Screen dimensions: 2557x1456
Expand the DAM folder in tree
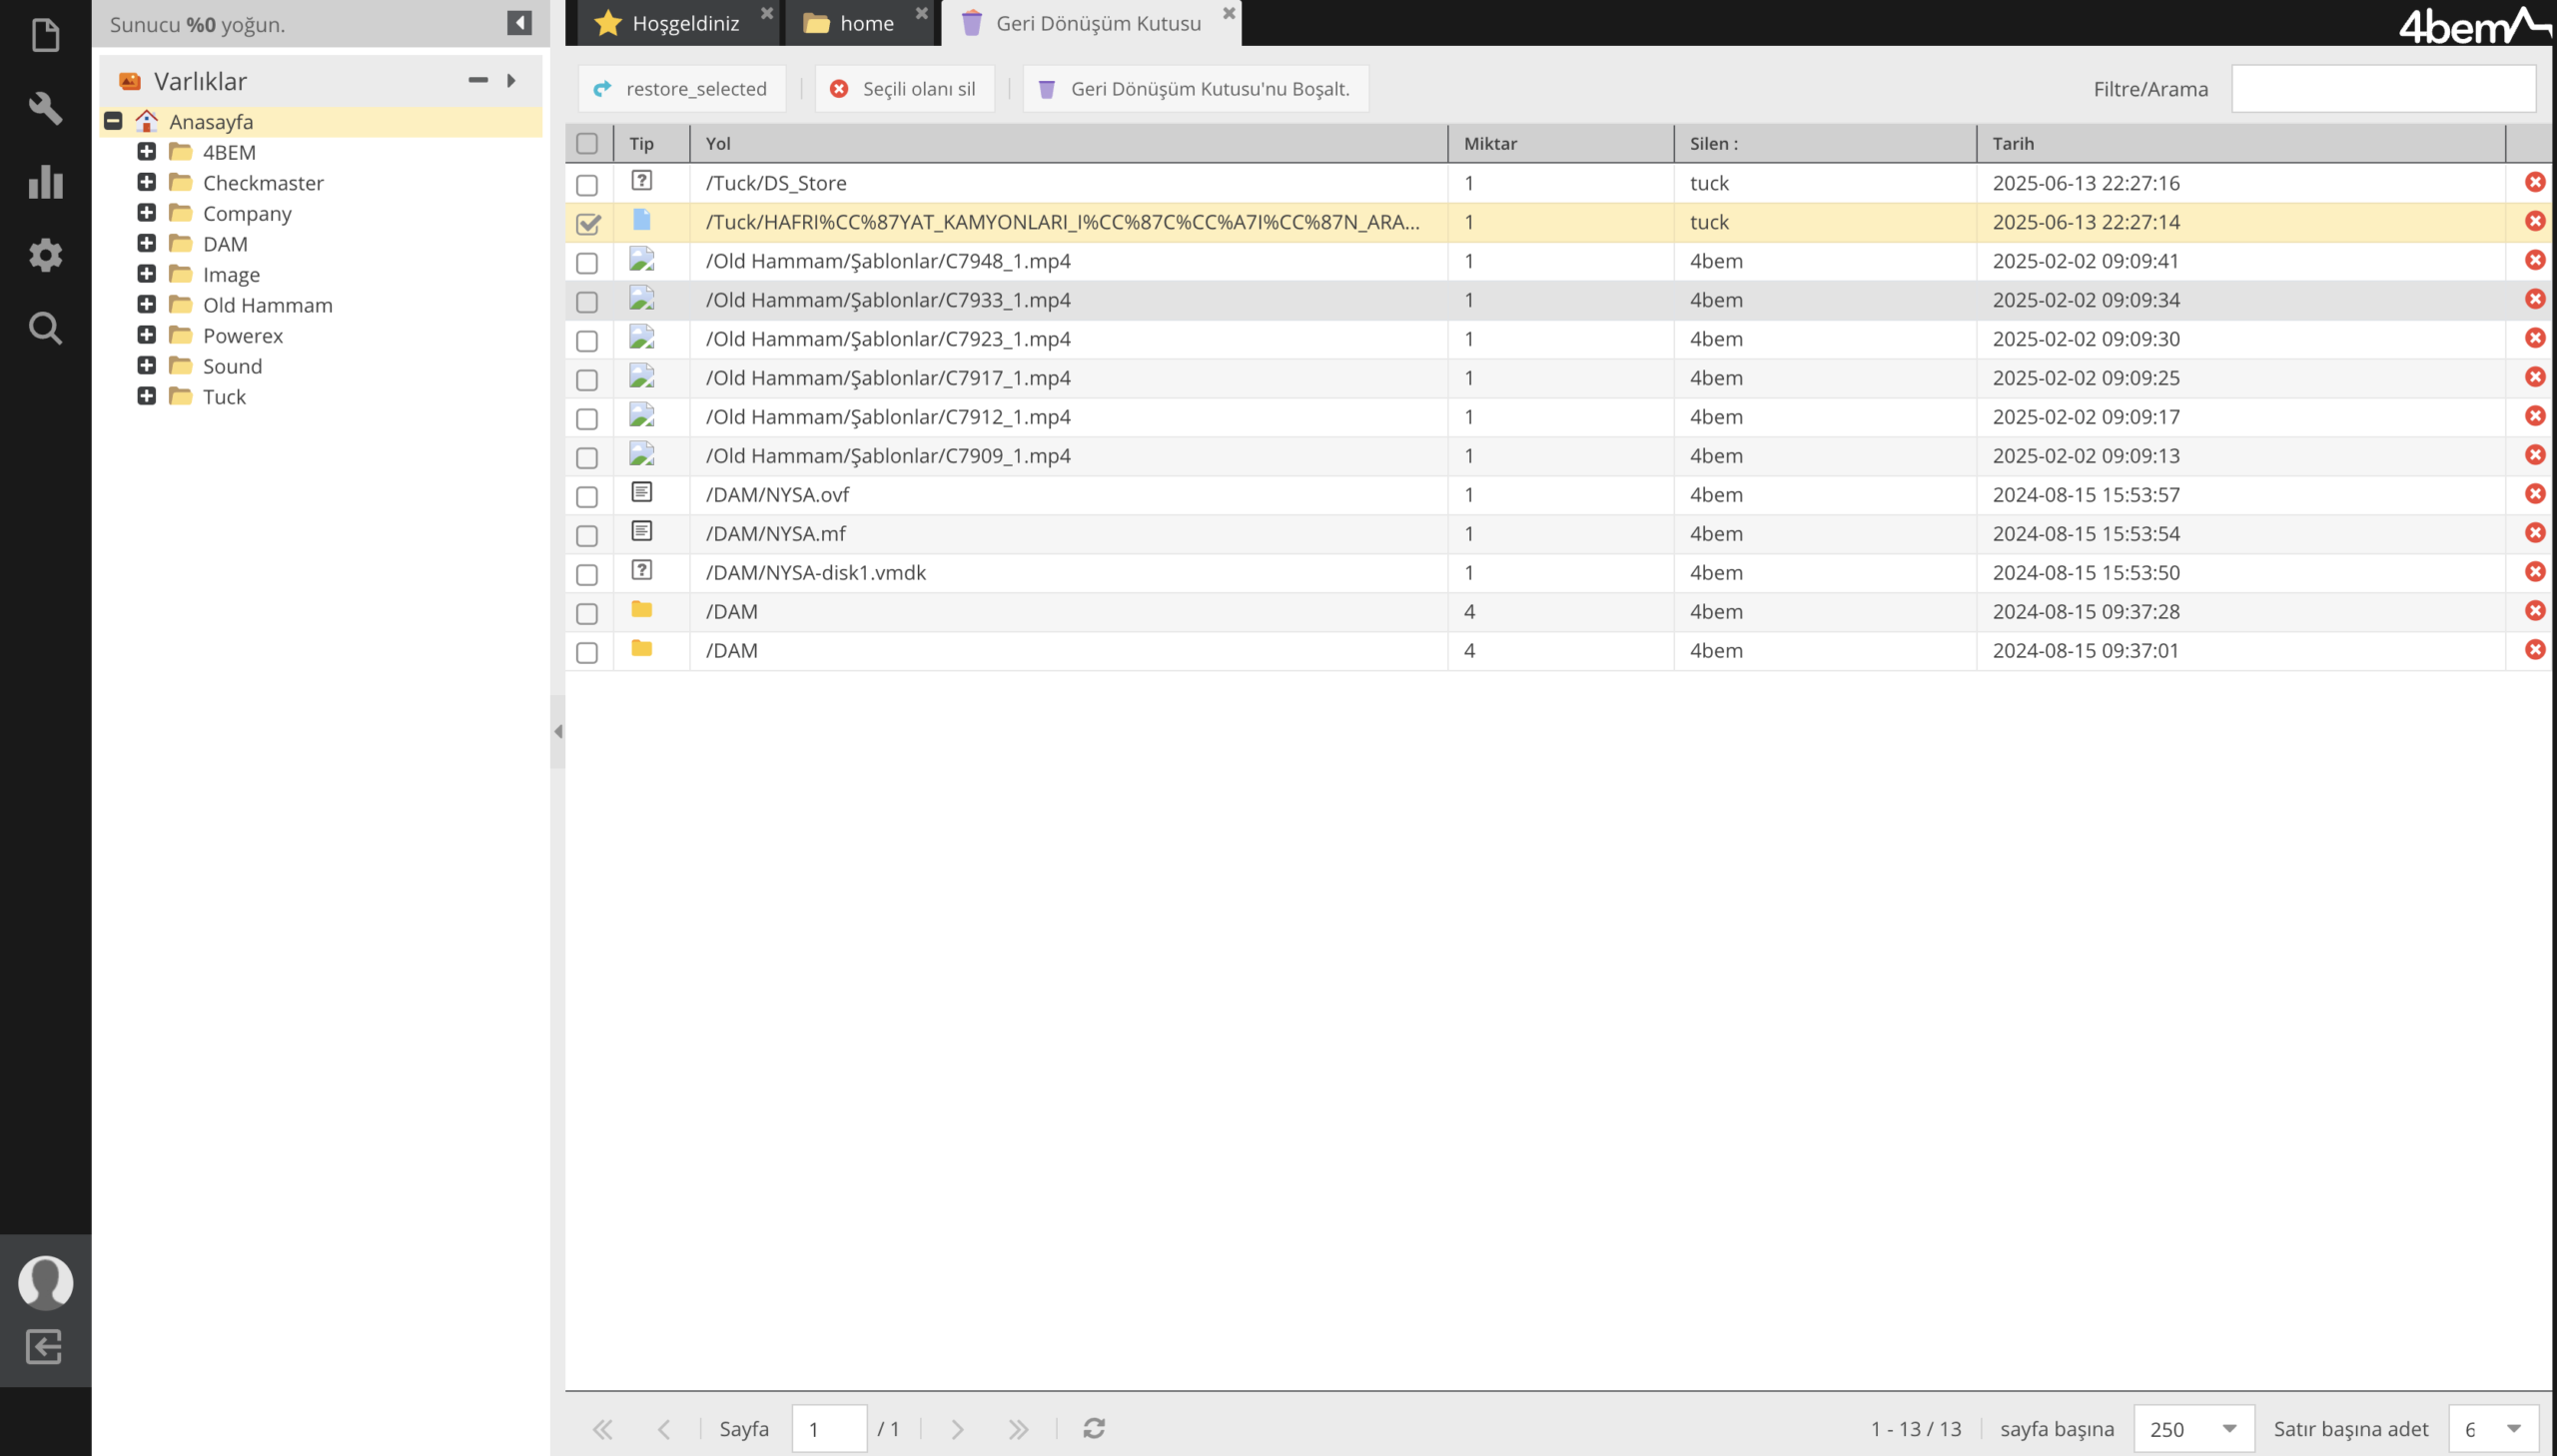(147, 243)
